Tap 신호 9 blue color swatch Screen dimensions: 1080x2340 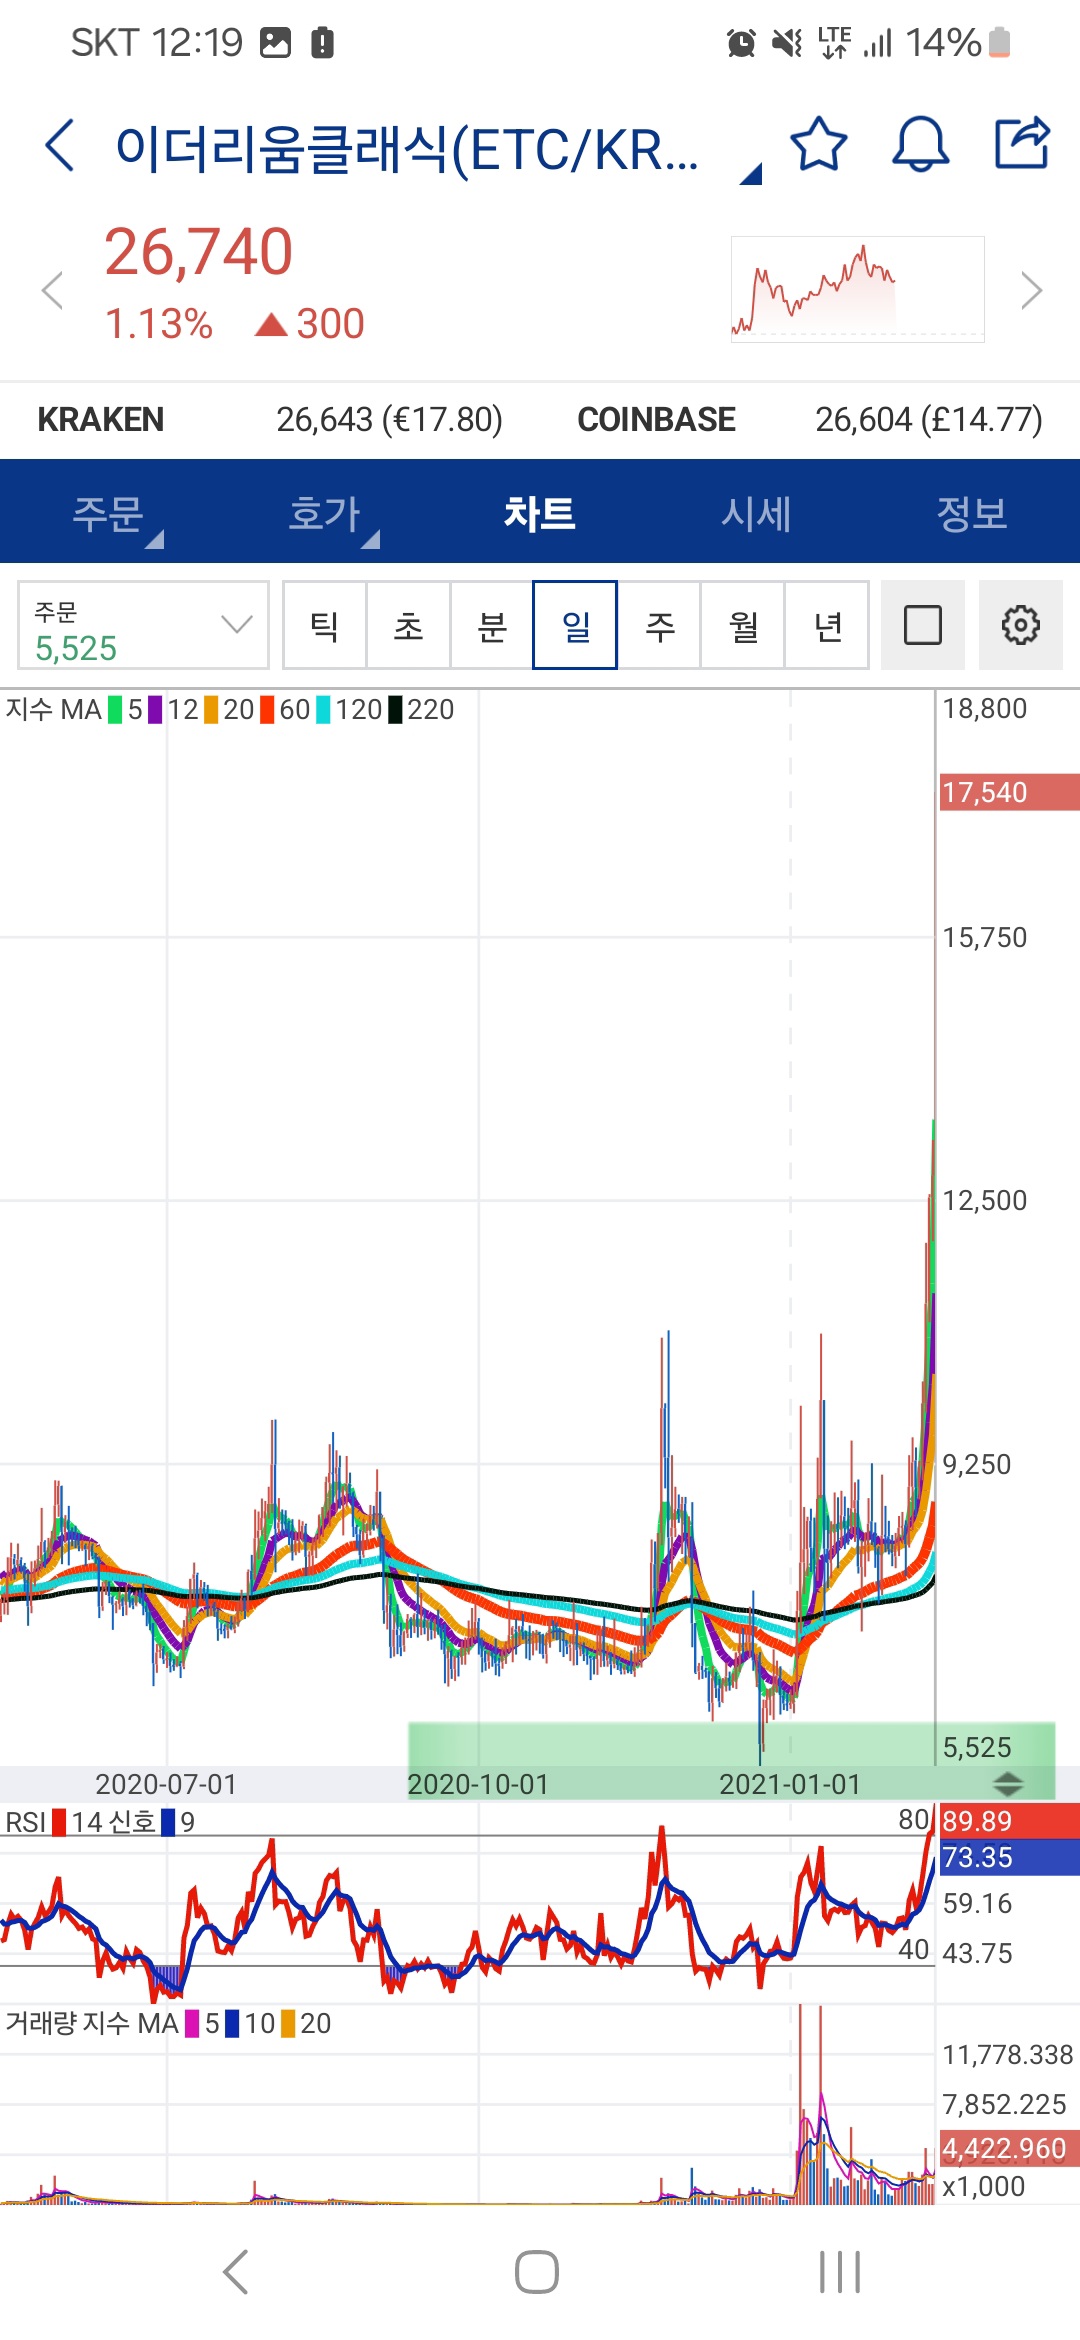[168, 1822]
